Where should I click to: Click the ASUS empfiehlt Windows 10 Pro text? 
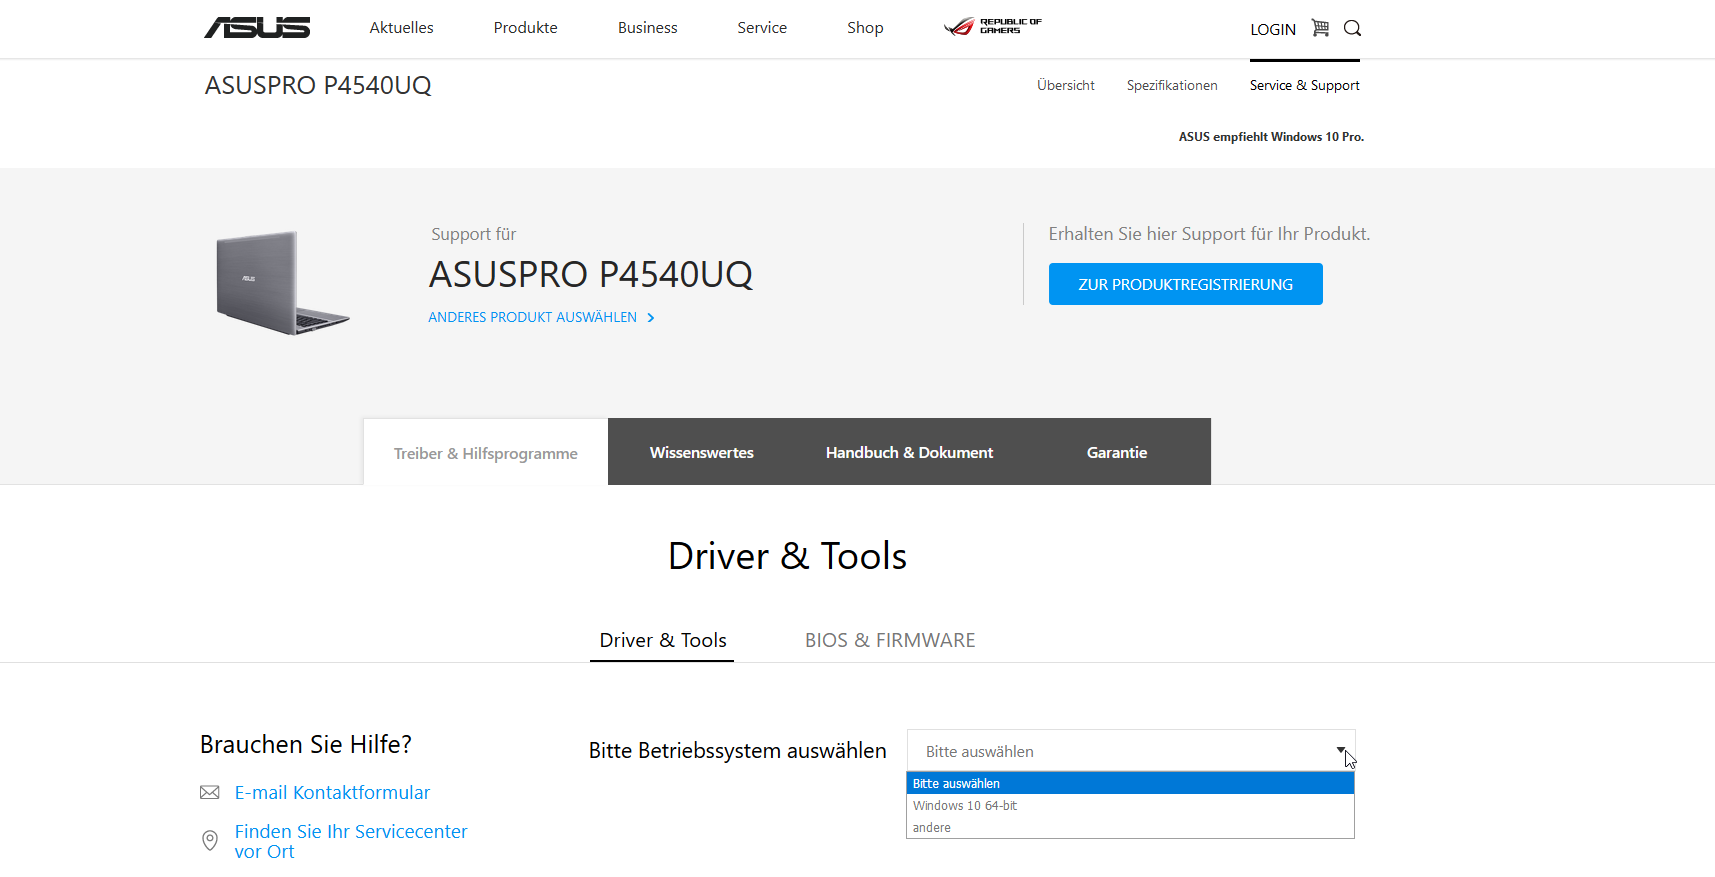(1271, 137)
